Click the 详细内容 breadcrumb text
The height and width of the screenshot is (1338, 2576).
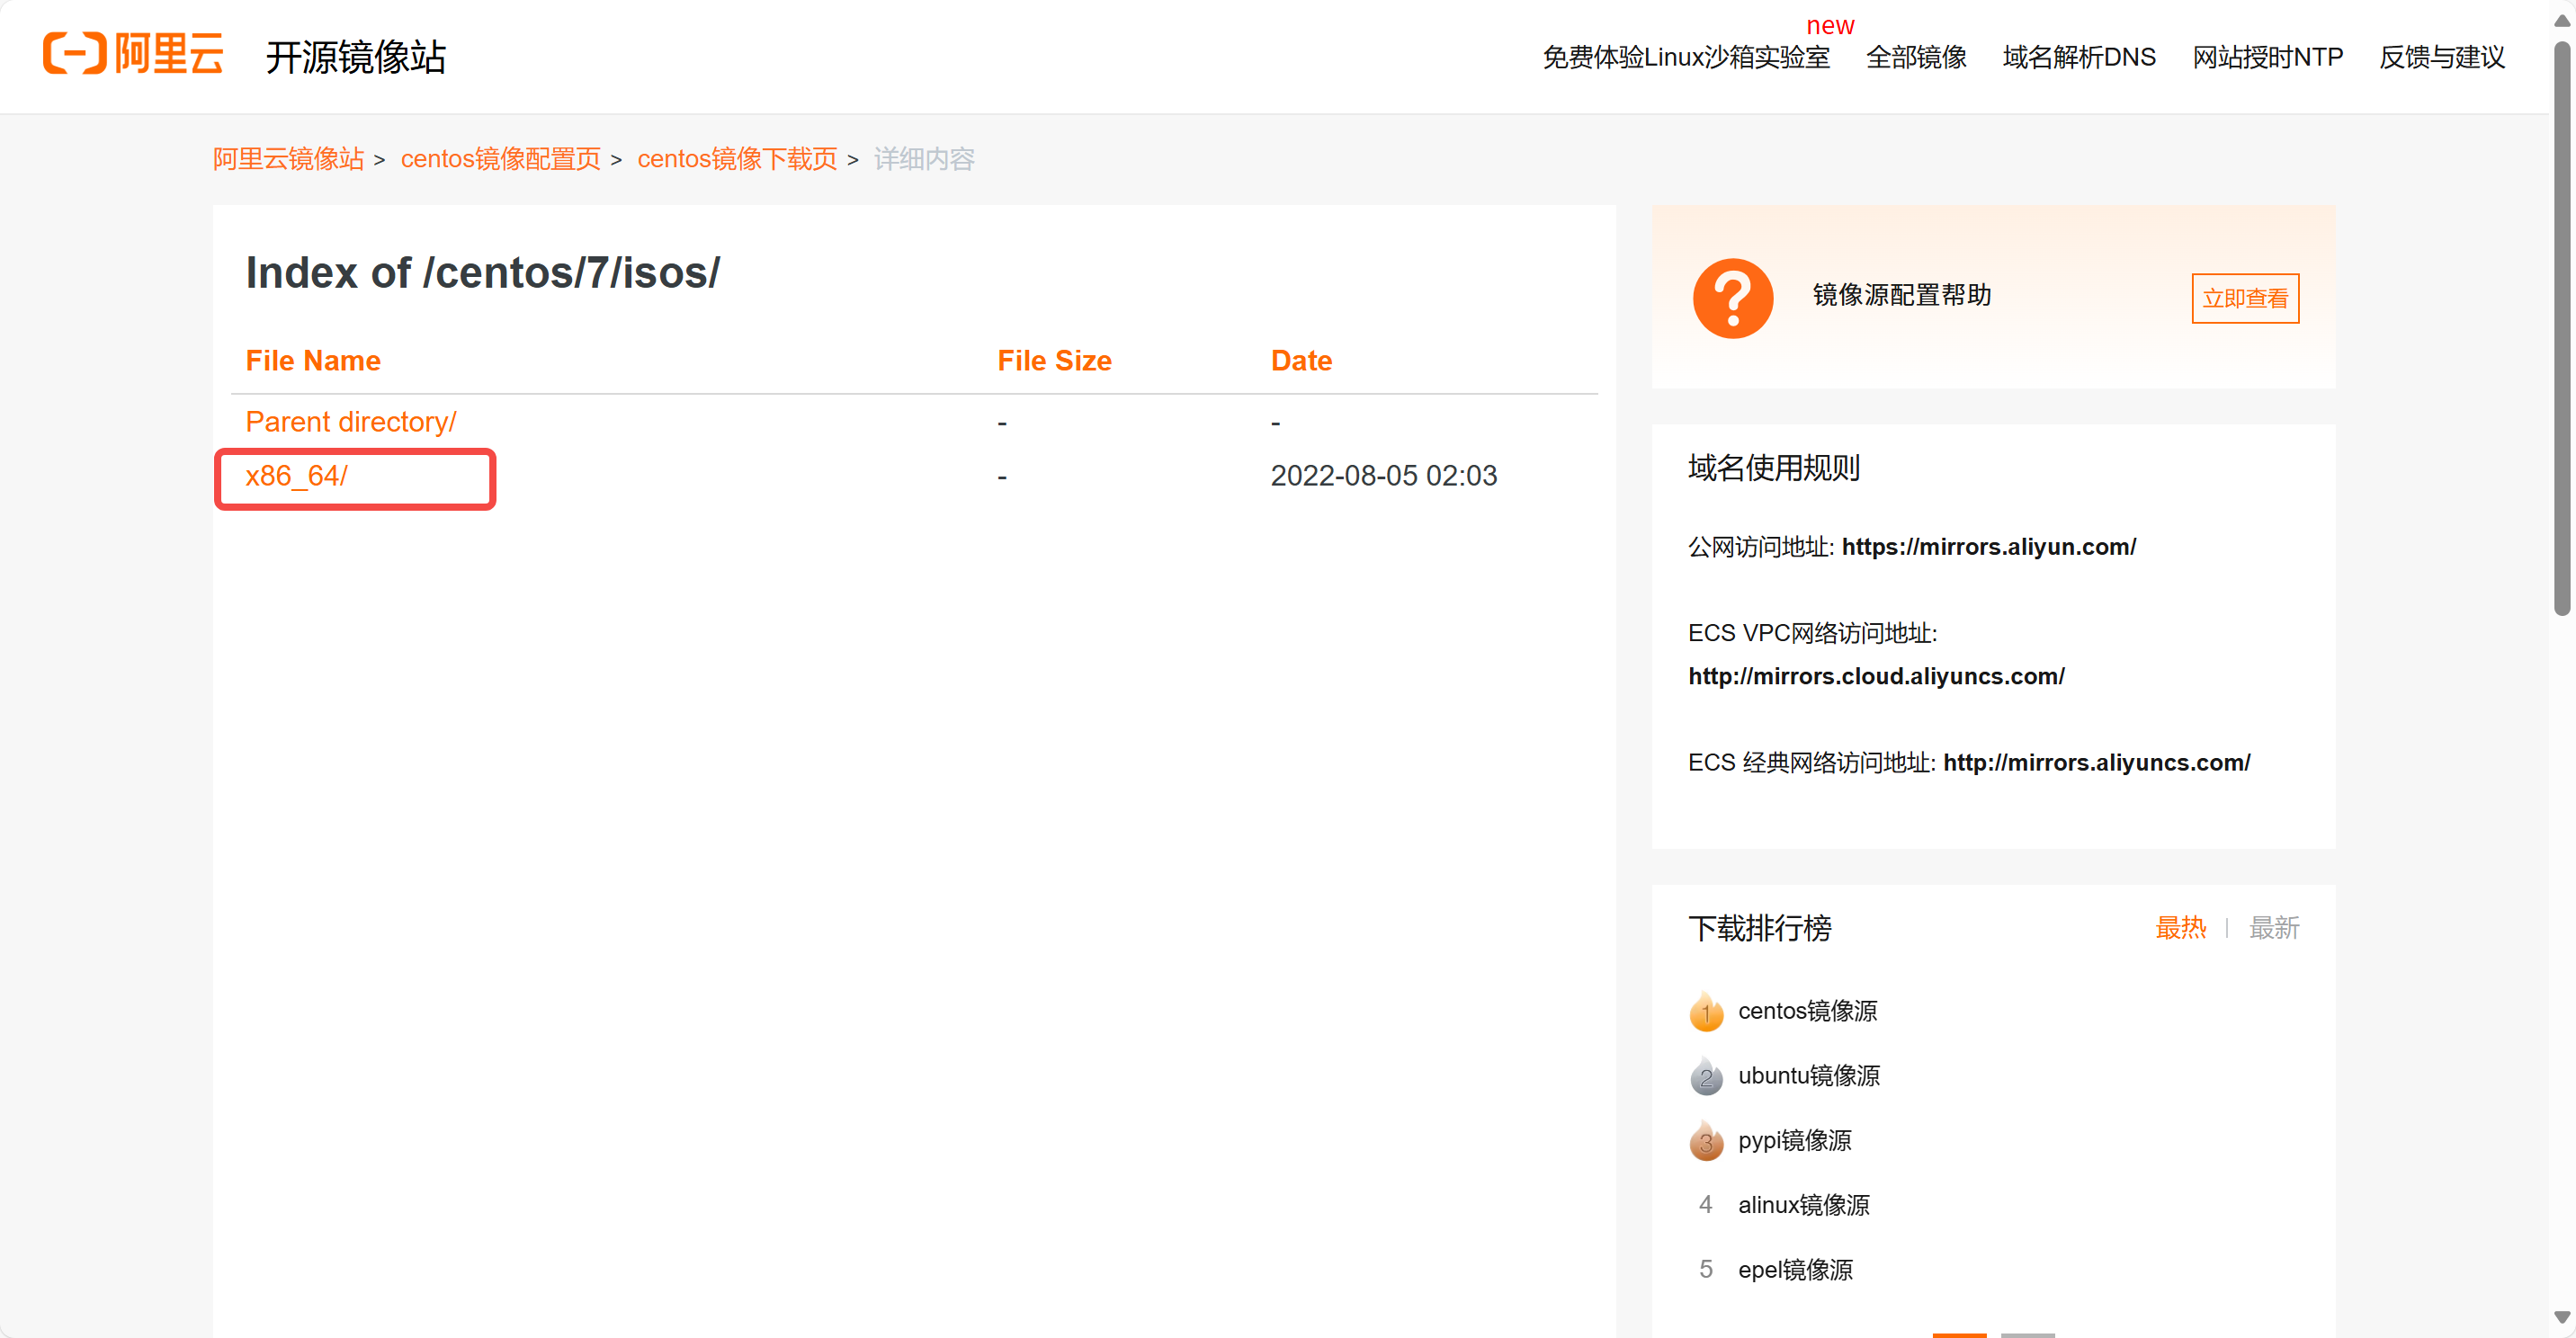[924, 159]
